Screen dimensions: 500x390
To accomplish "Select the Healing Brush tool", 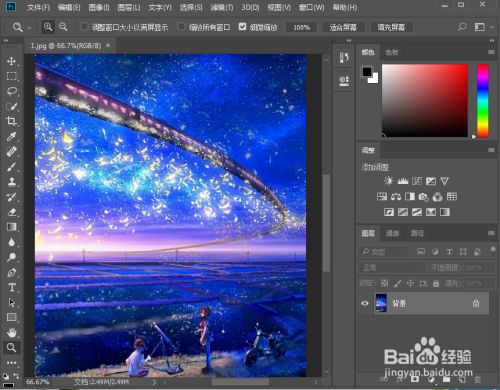I will [x=12, y=152].
